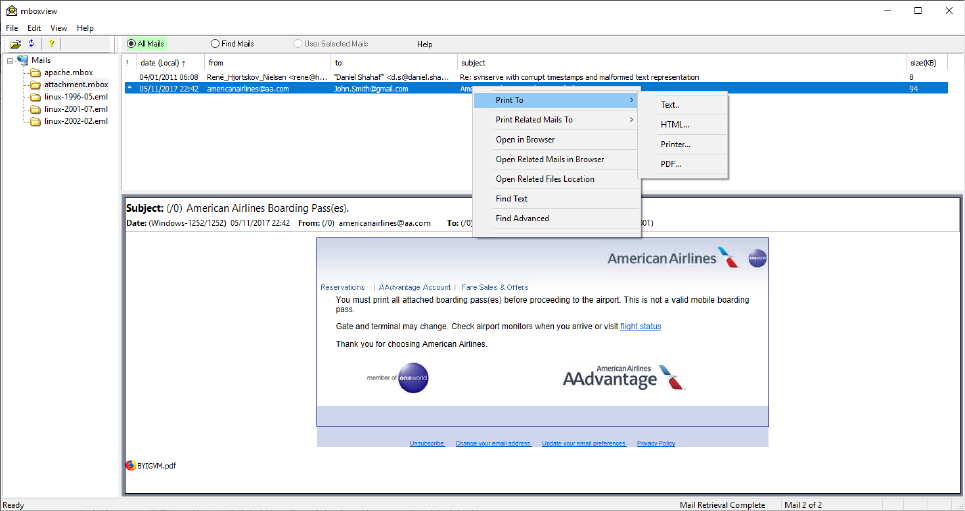965x511 pixels.
Task: Click the mboxview app icon in title bar
Action: [11, 10]
